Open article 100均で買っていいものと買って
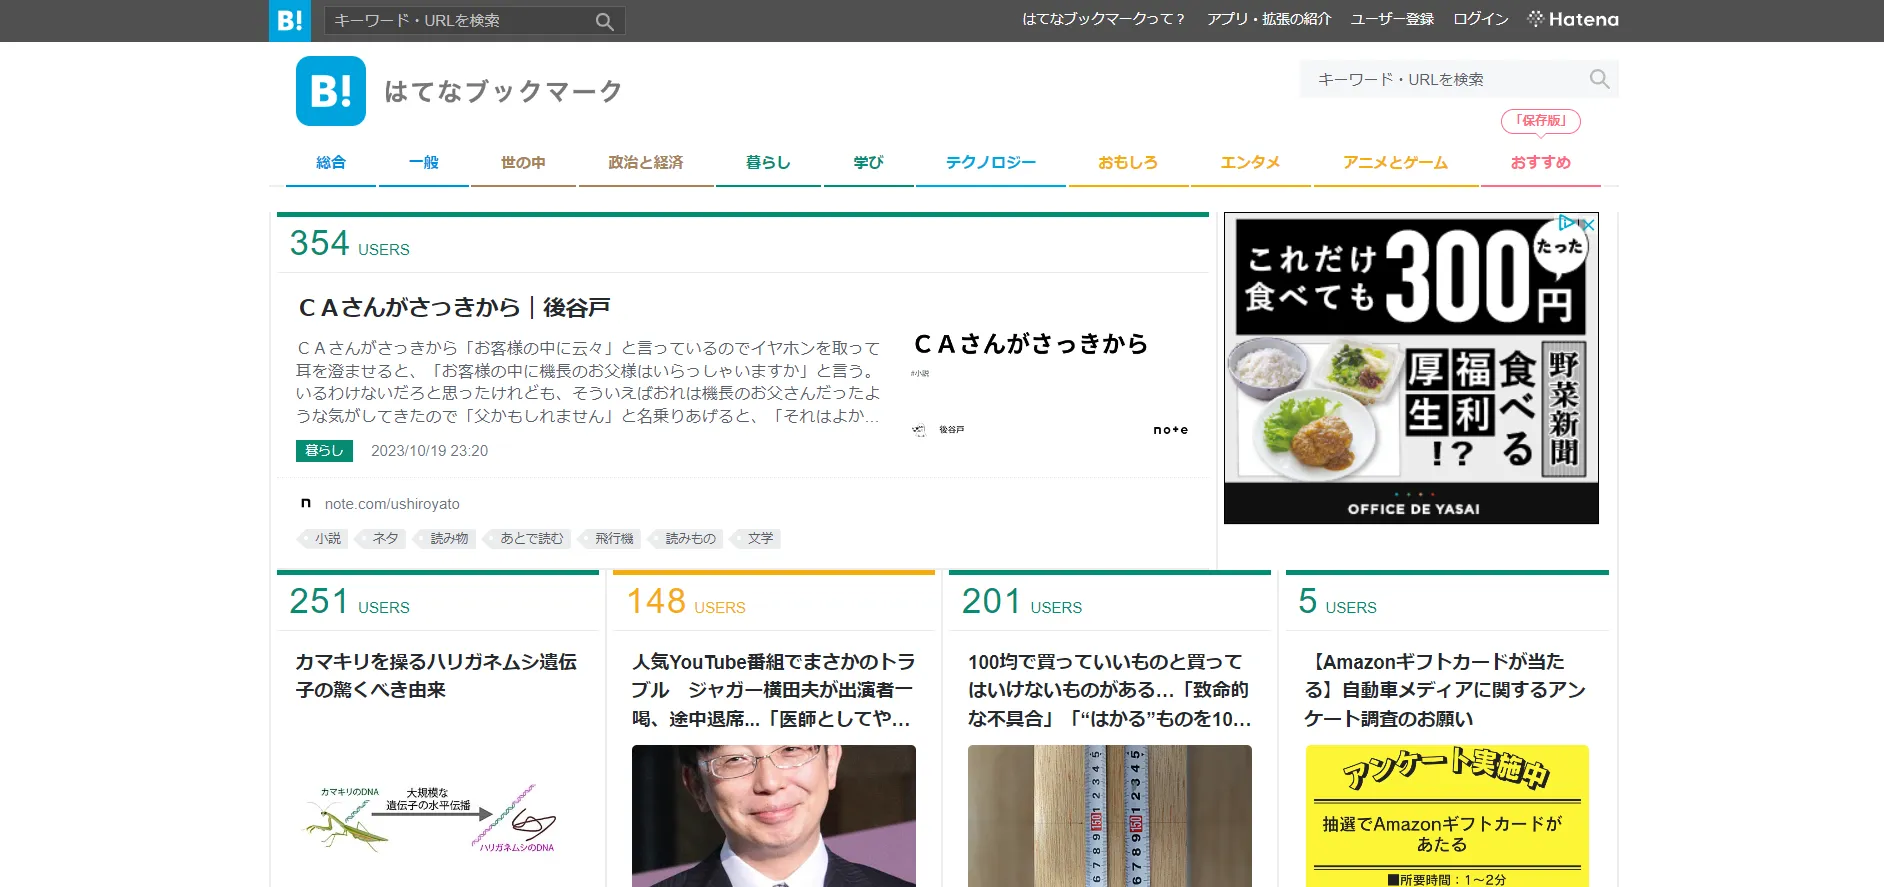This screenshot has height=887, width=1884. (x=1109, y=690)
